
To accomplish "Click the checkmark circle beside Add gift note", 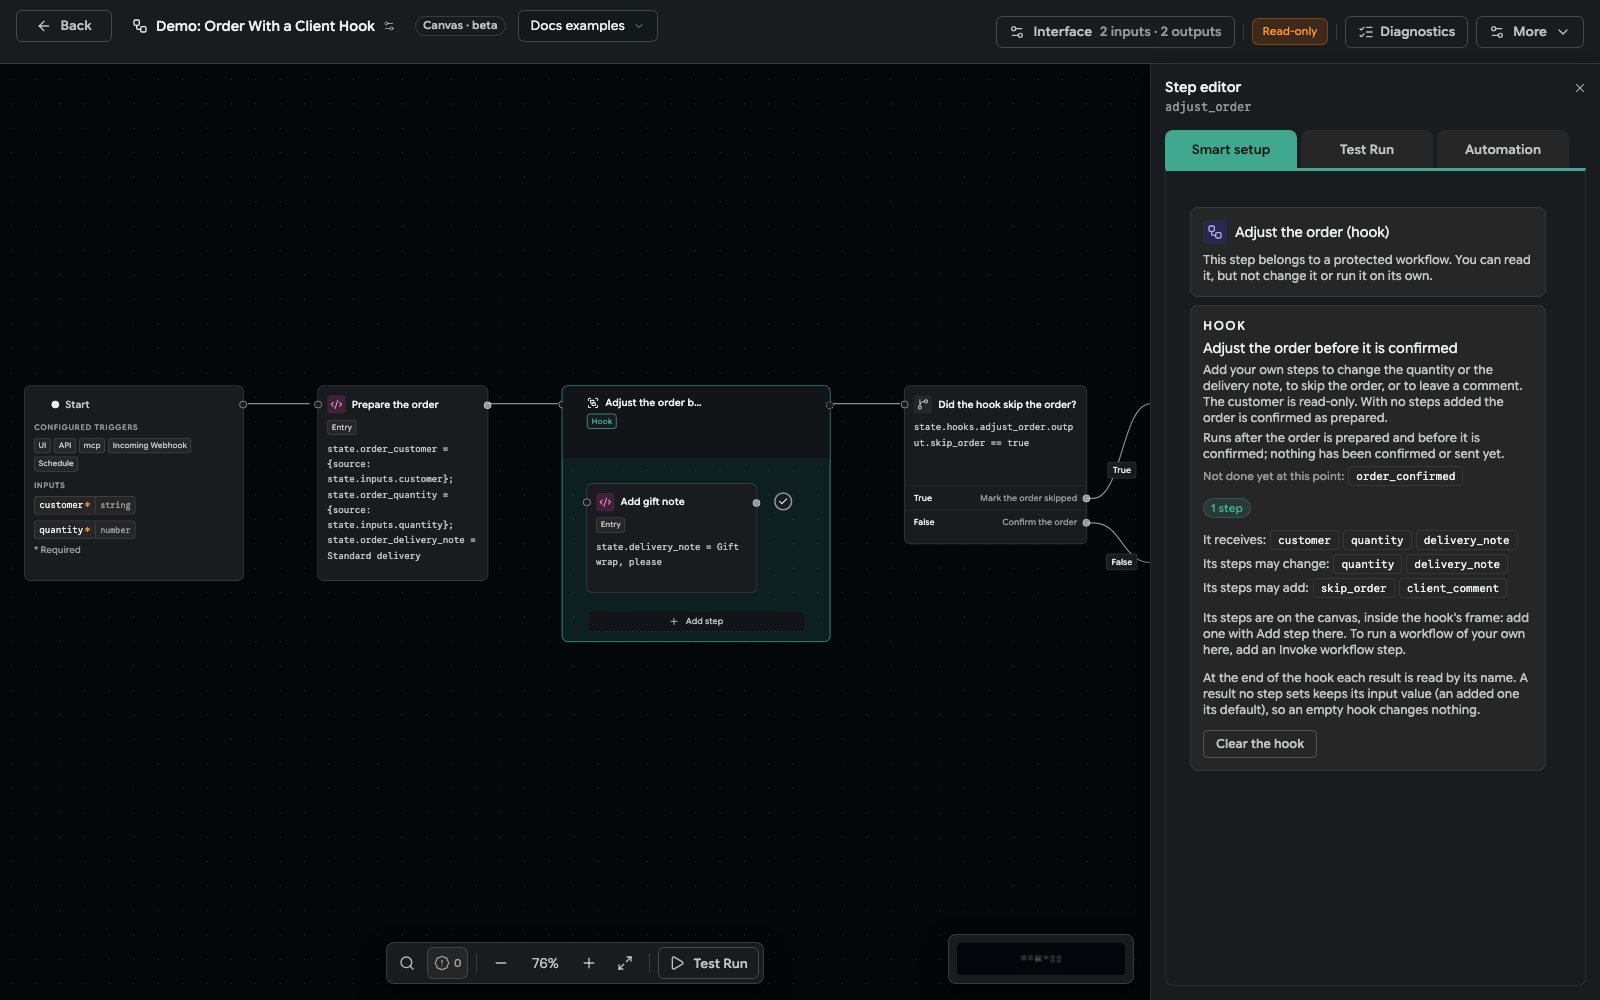I will (783, 502).
